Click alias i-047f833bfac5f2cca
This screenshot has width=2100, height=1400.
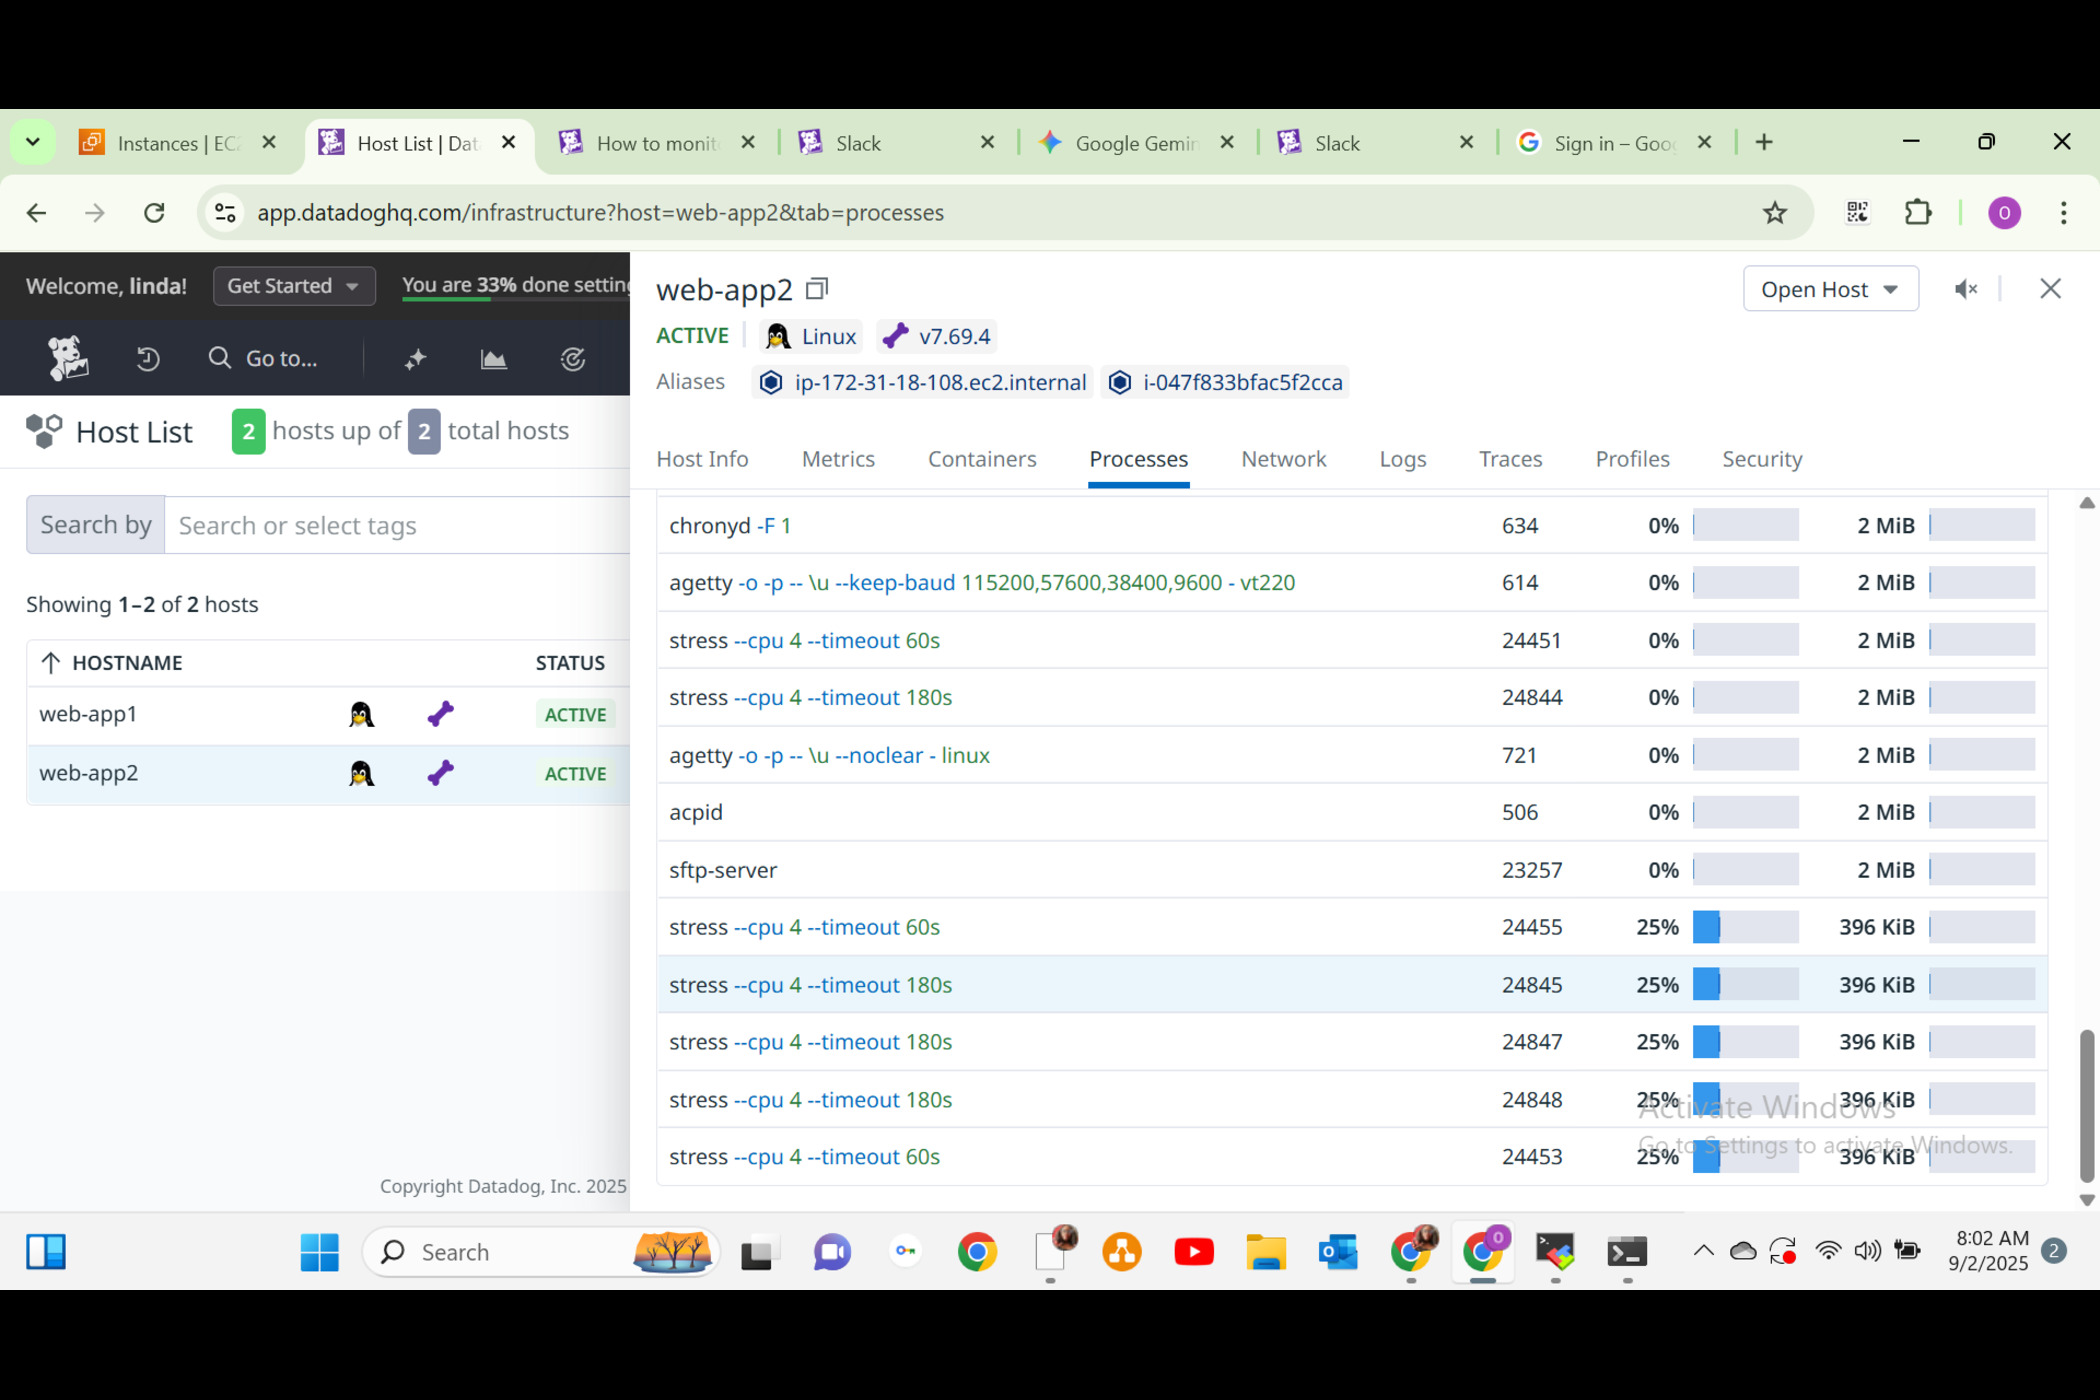(1225, 382)
